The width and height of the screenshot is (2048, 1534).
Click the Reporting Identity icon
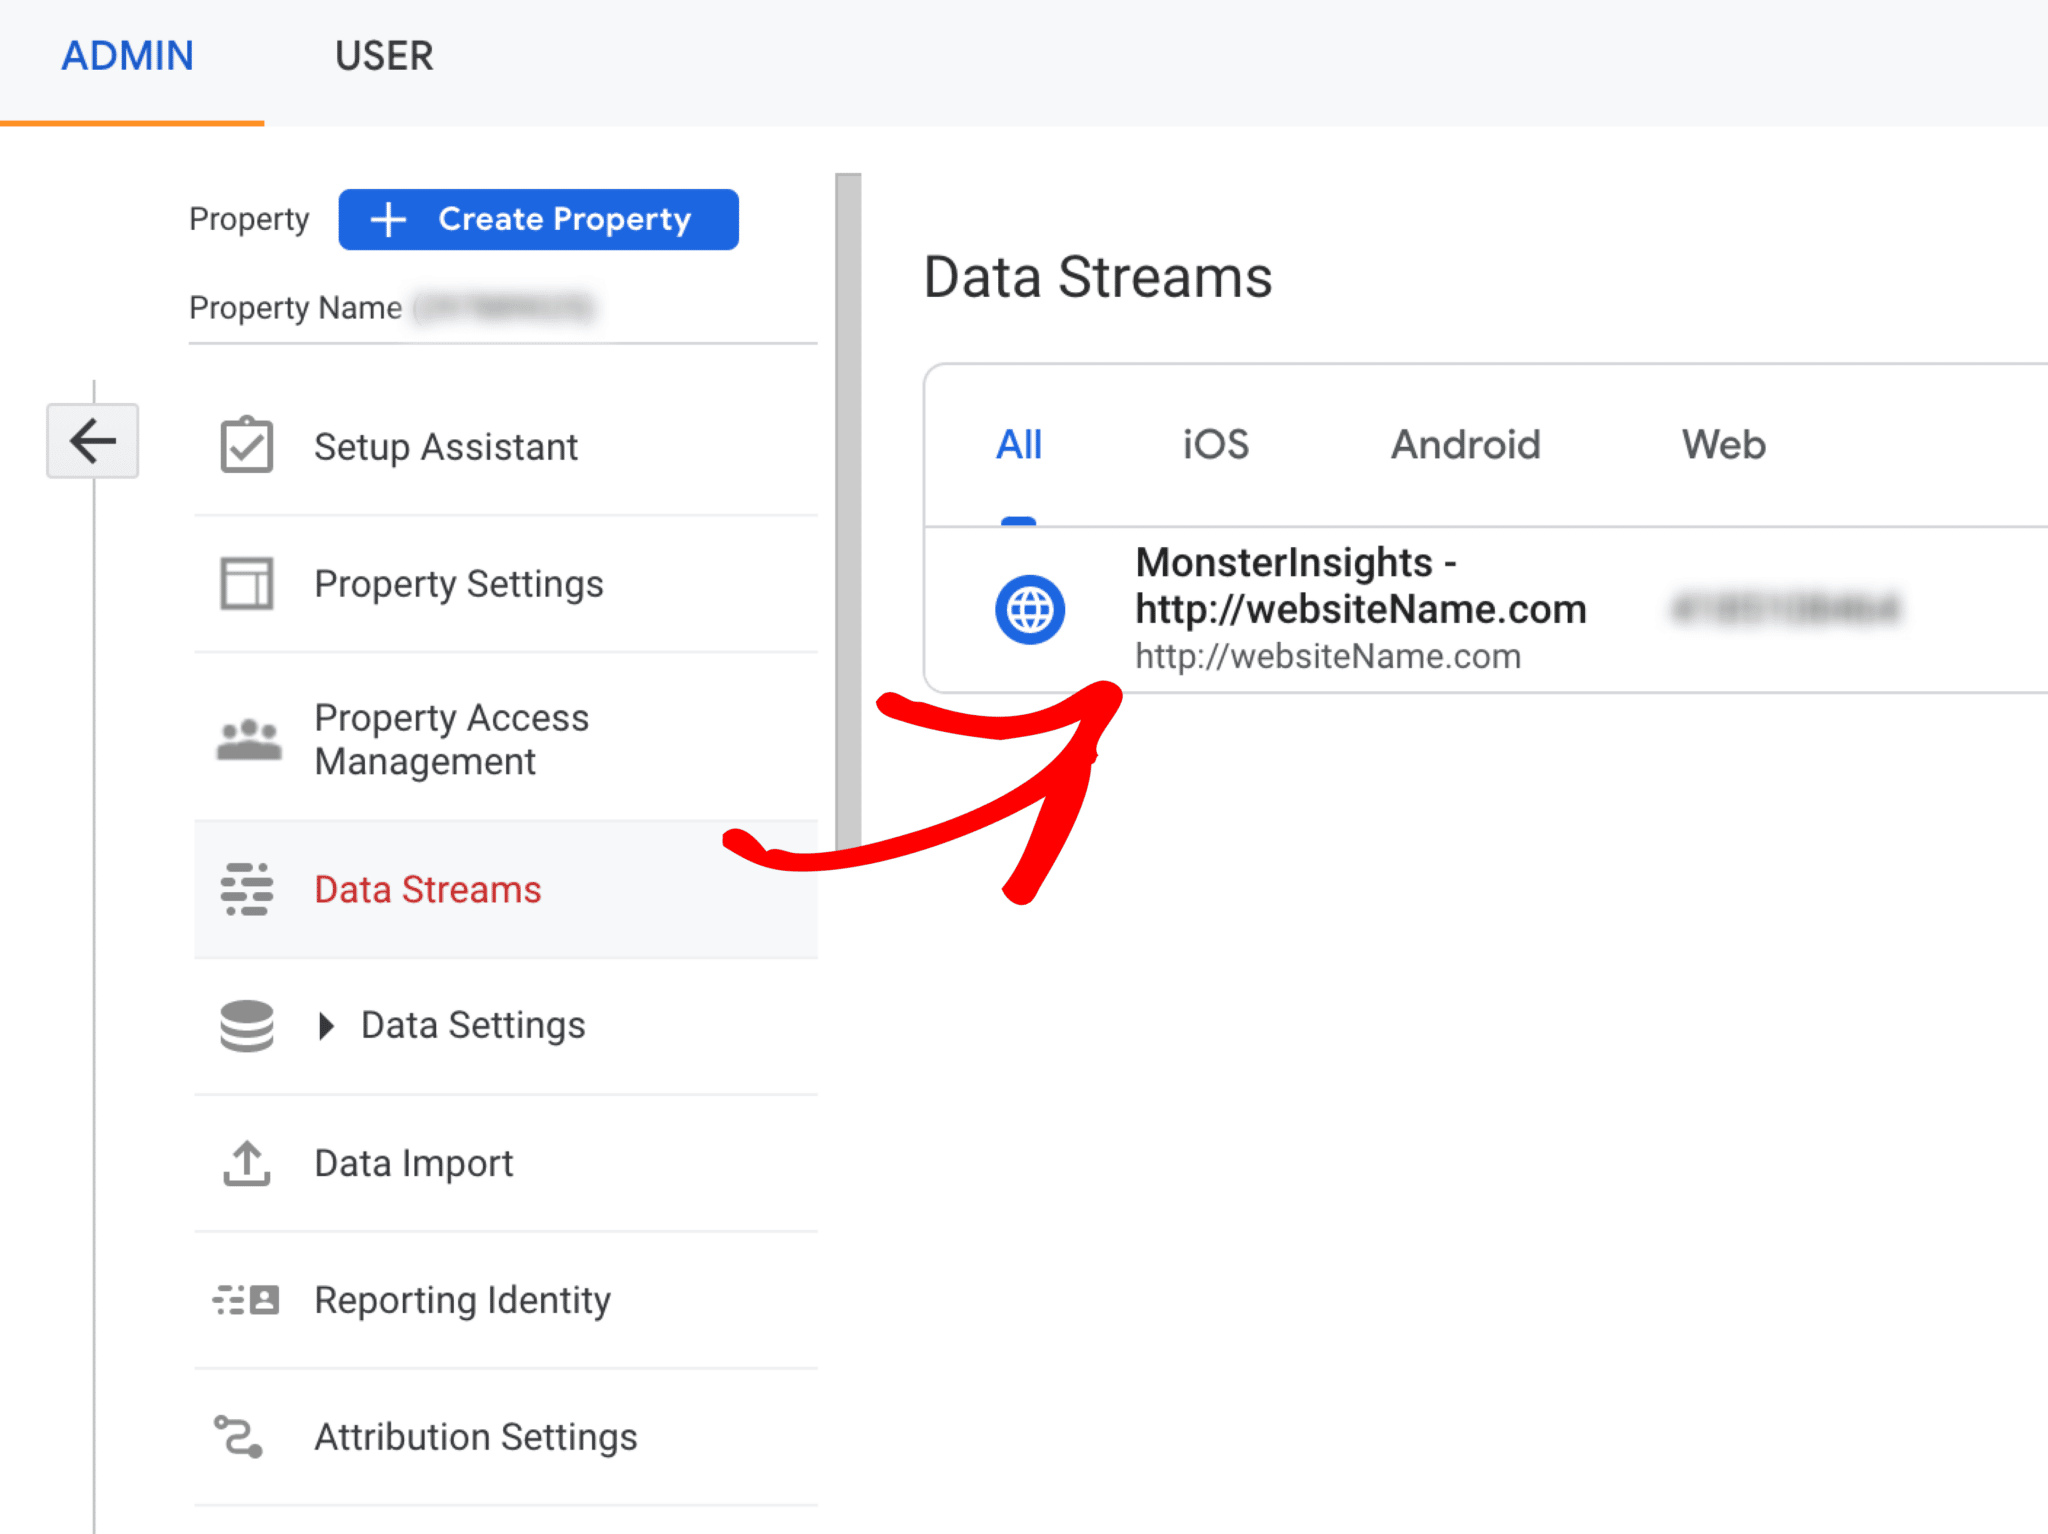click(246, 1300)
